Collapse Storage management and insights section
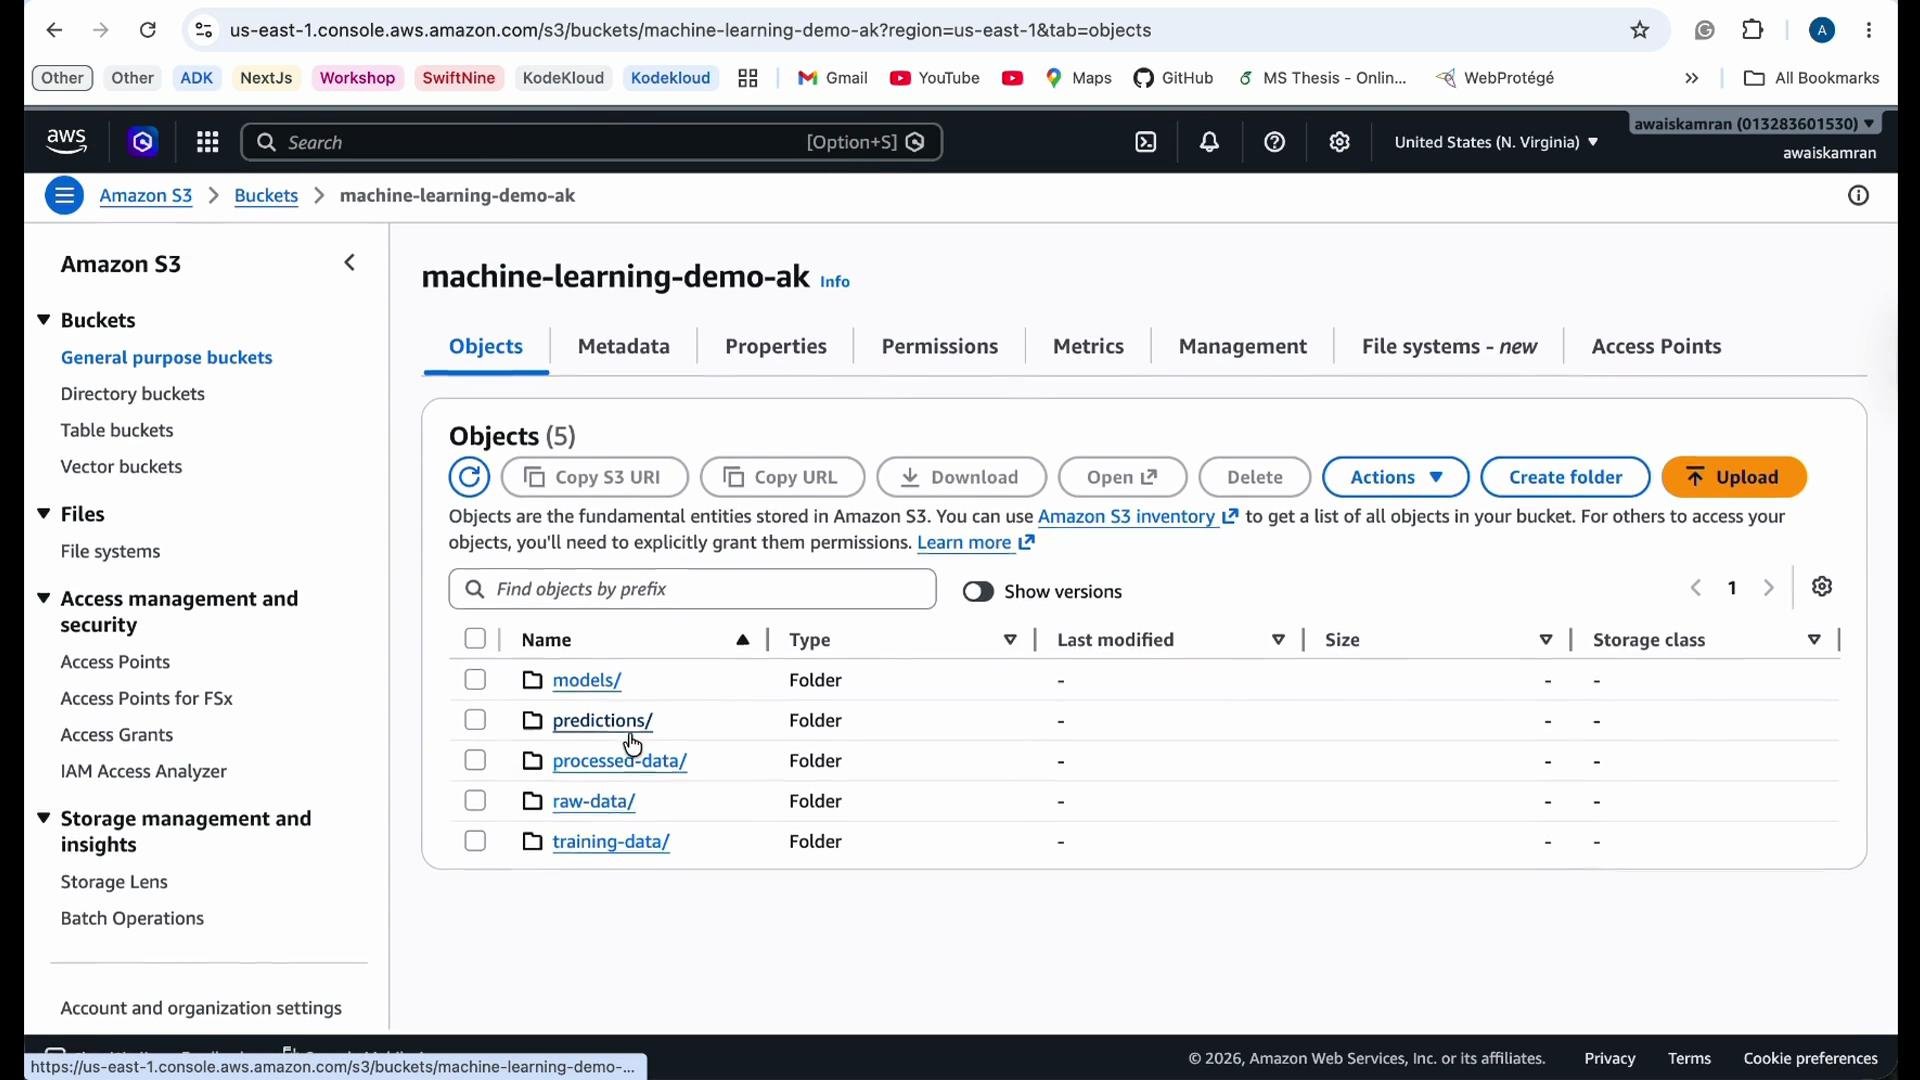This screenshot has height=1080, width=1920. coord(44,820)
